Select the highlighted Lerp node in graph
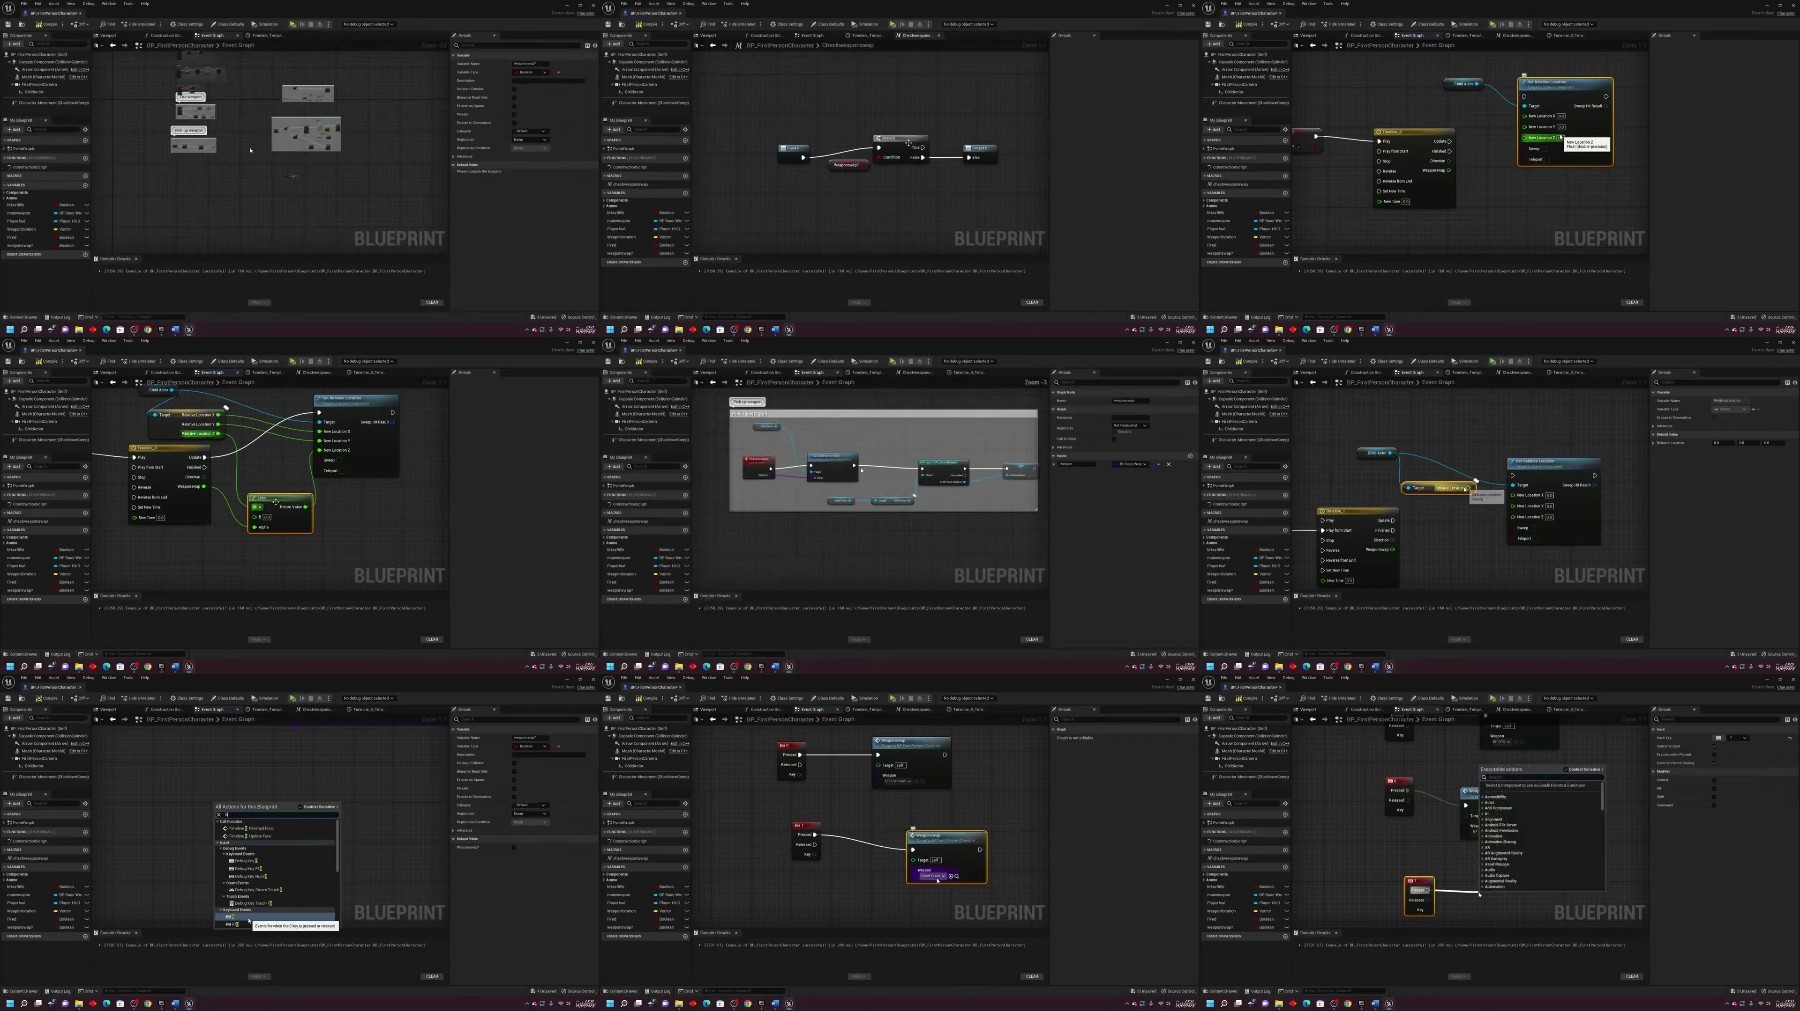Image resolution: width=1800 pixels, height=1011 pixels. click(280, 513)
